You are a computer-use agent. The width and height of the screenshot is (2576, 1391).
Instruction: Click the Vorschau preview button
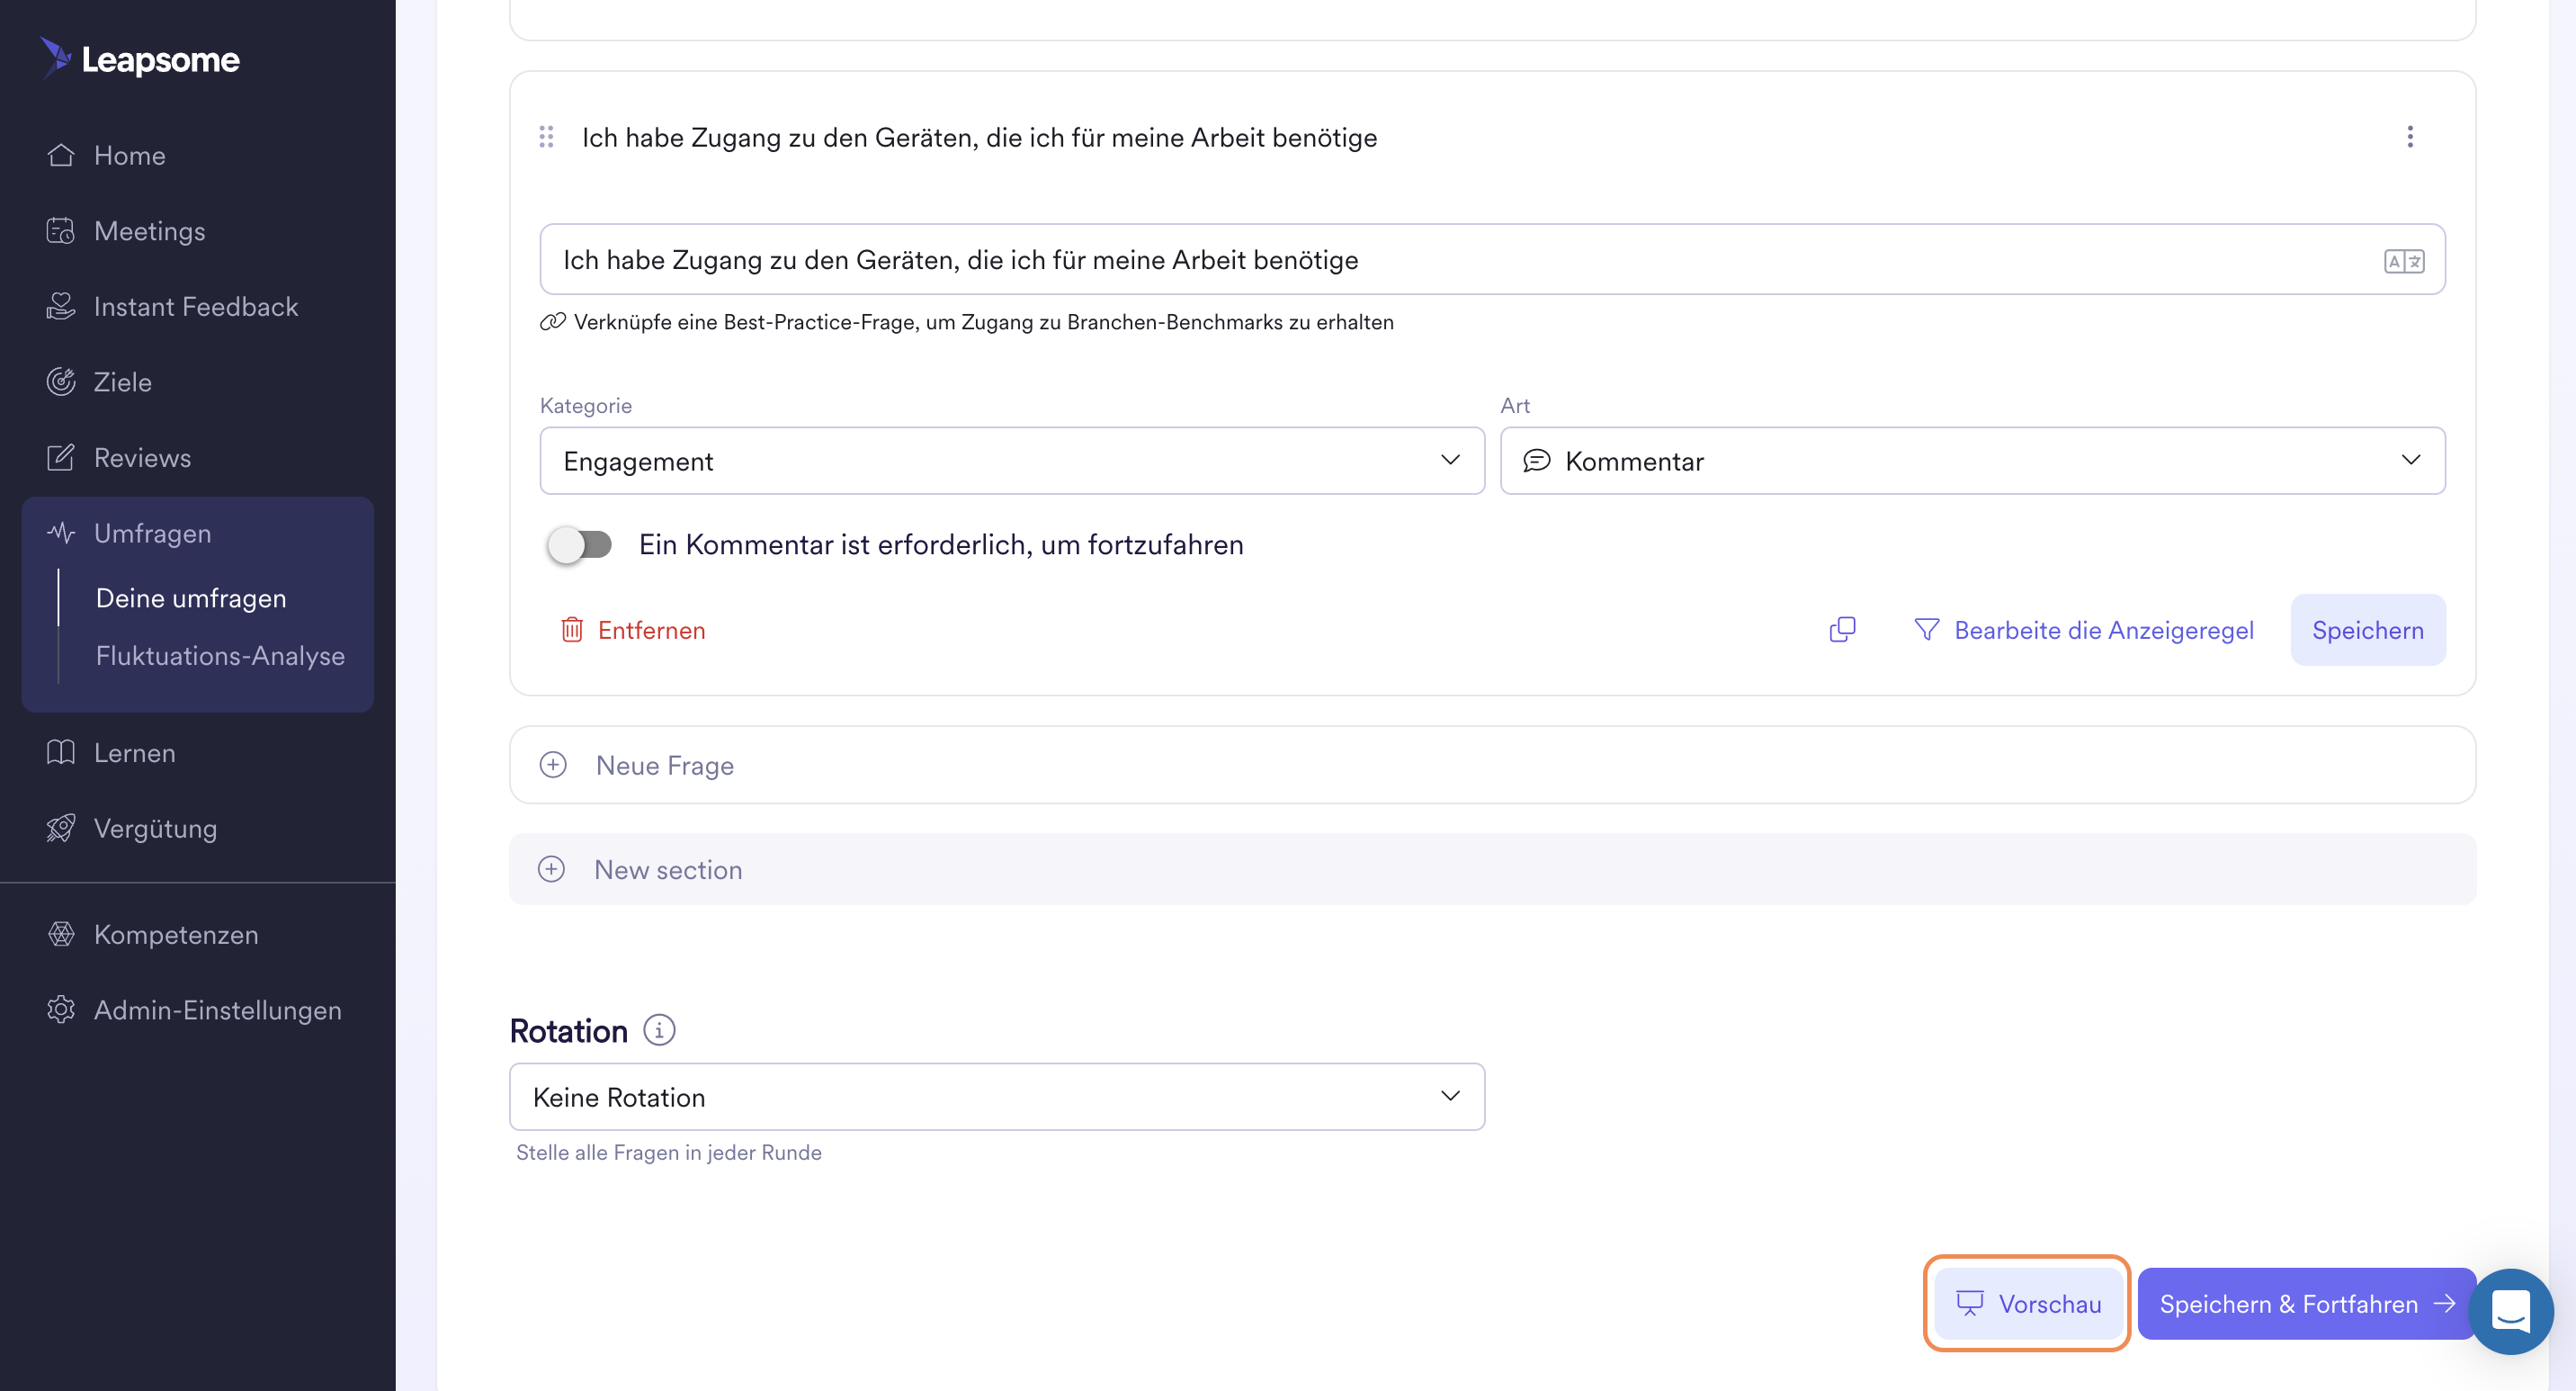tap(2028, 1304)
